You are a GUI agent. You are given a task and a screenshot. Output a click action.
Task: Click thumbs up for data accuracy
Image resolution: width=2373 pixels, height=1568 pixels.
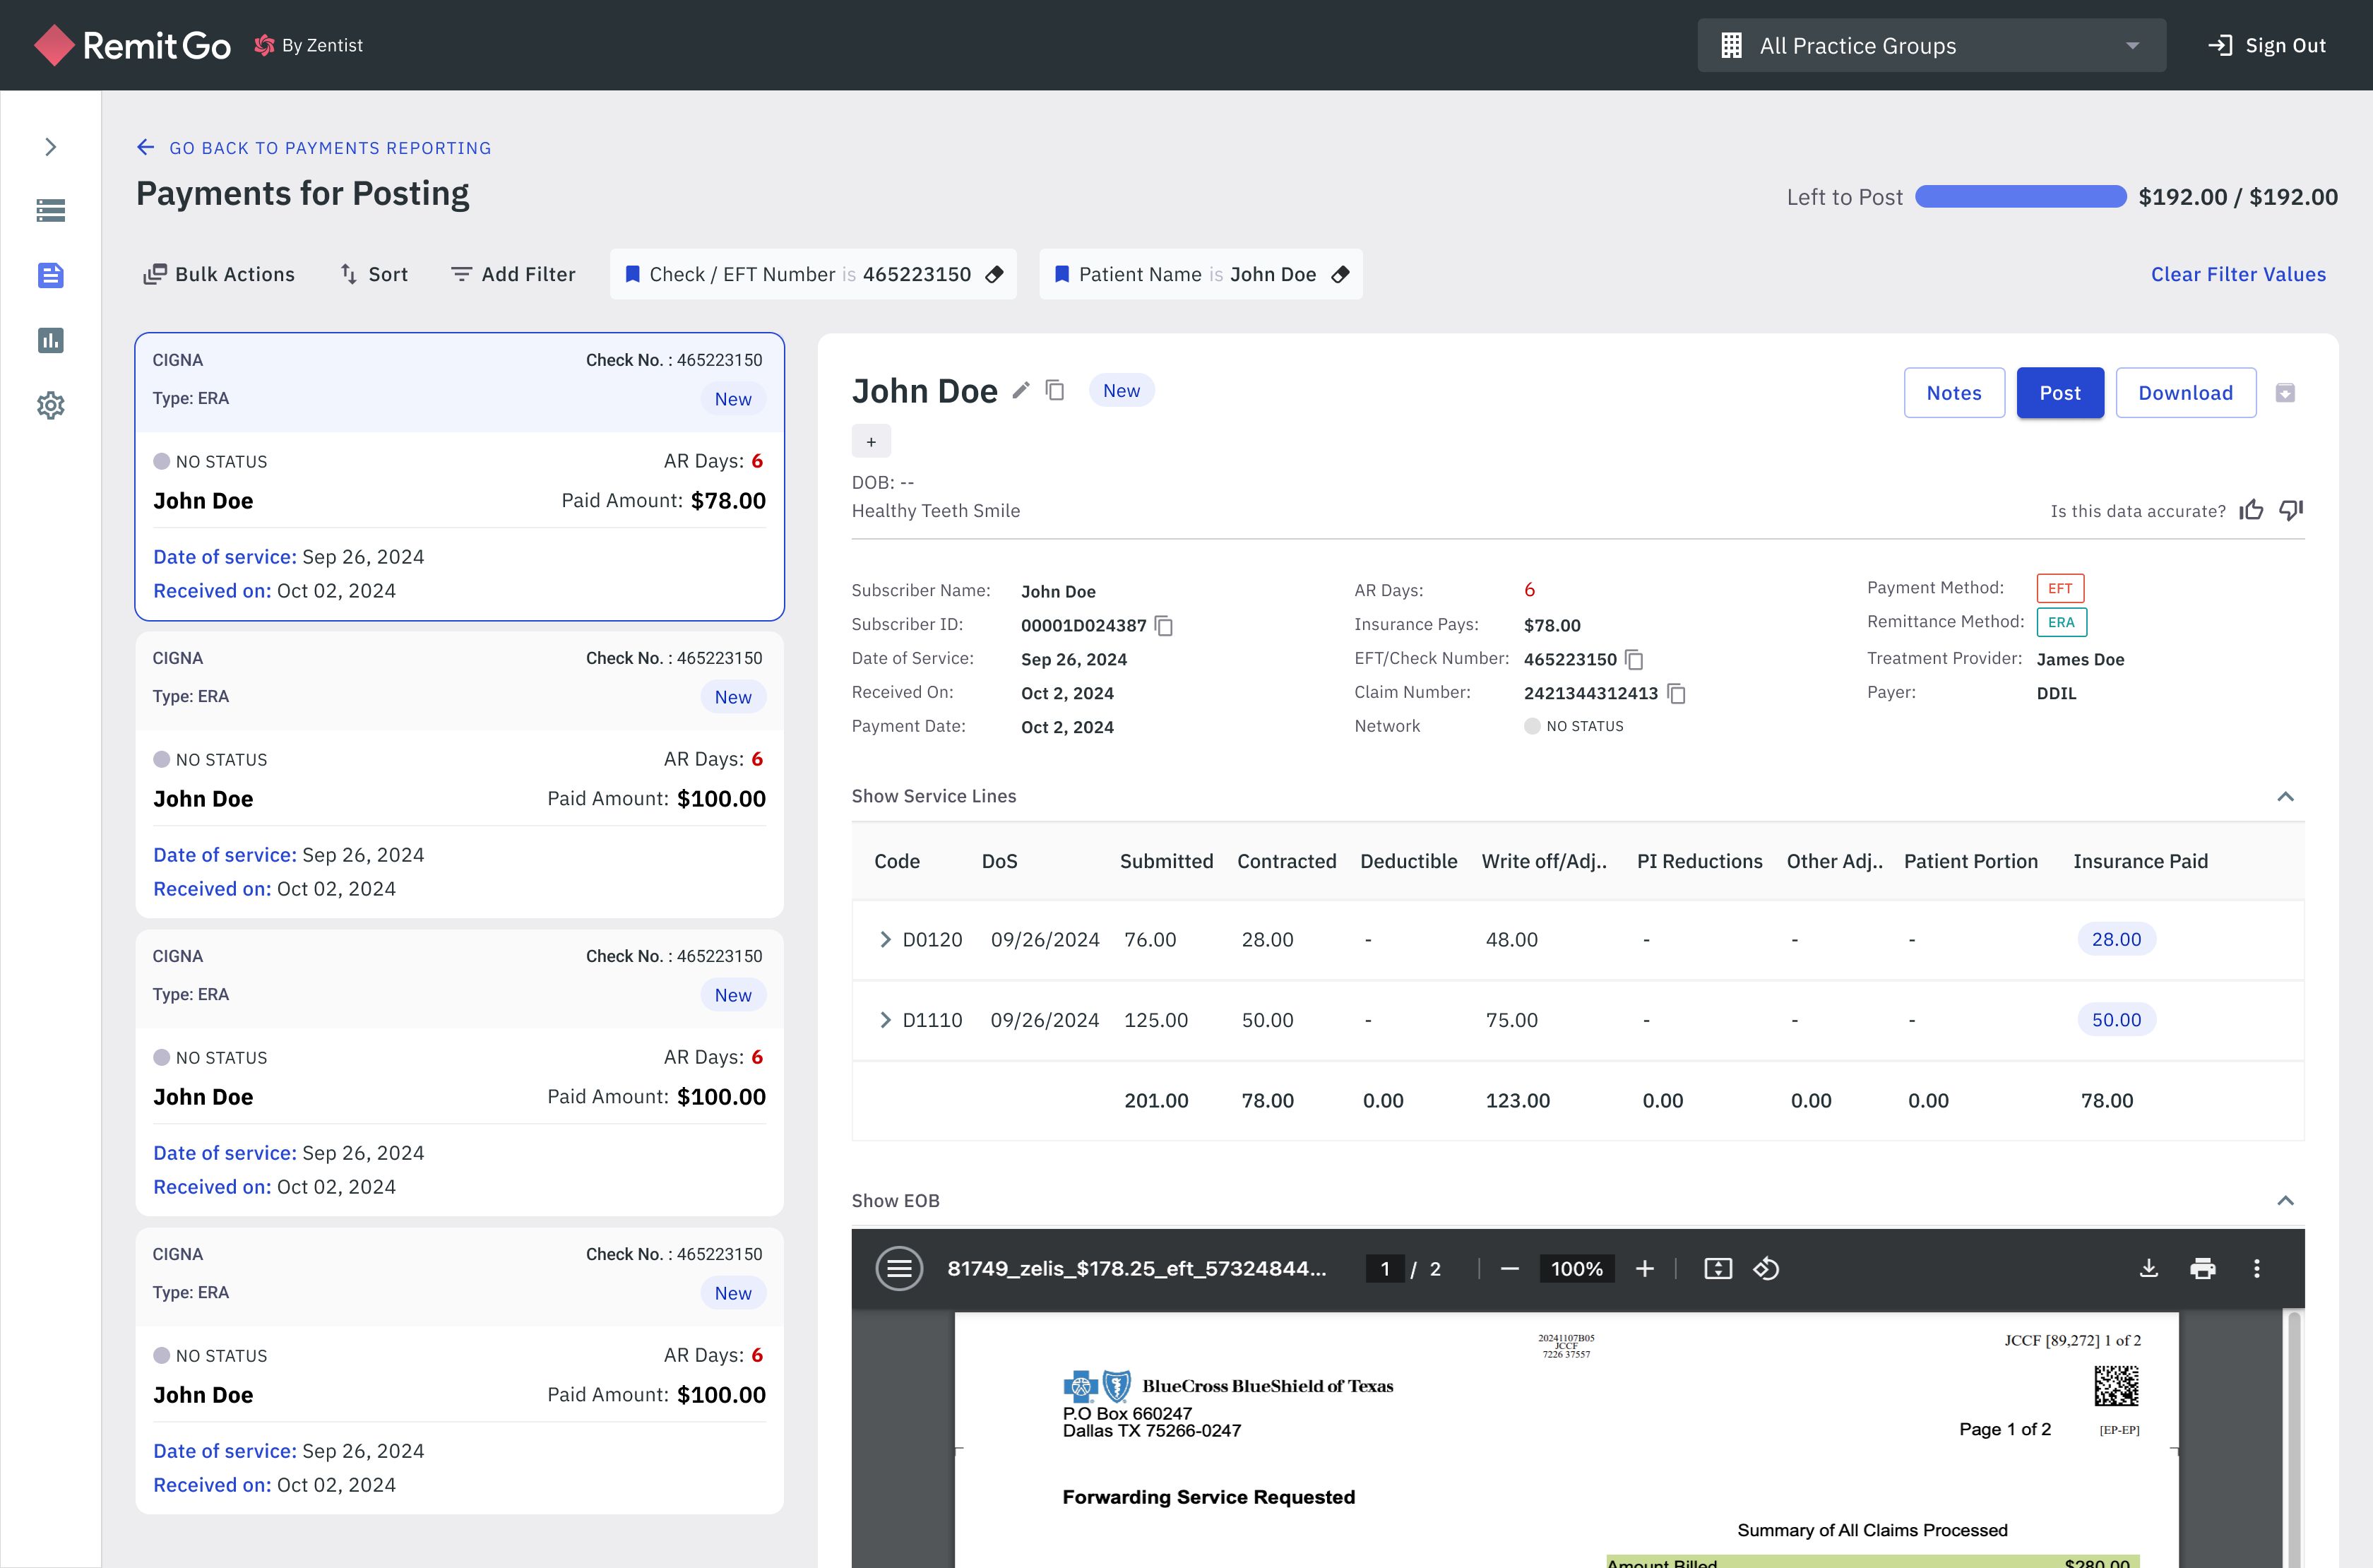pos(2251,511)
